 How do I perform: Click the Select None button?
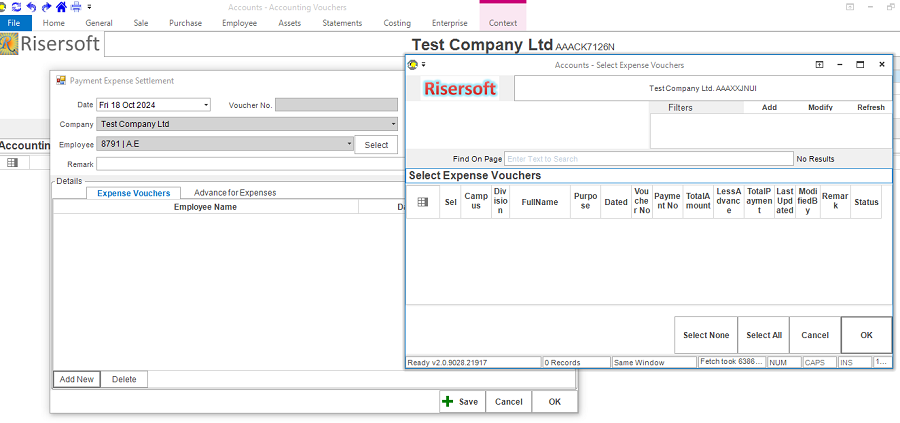coord(706,335)
